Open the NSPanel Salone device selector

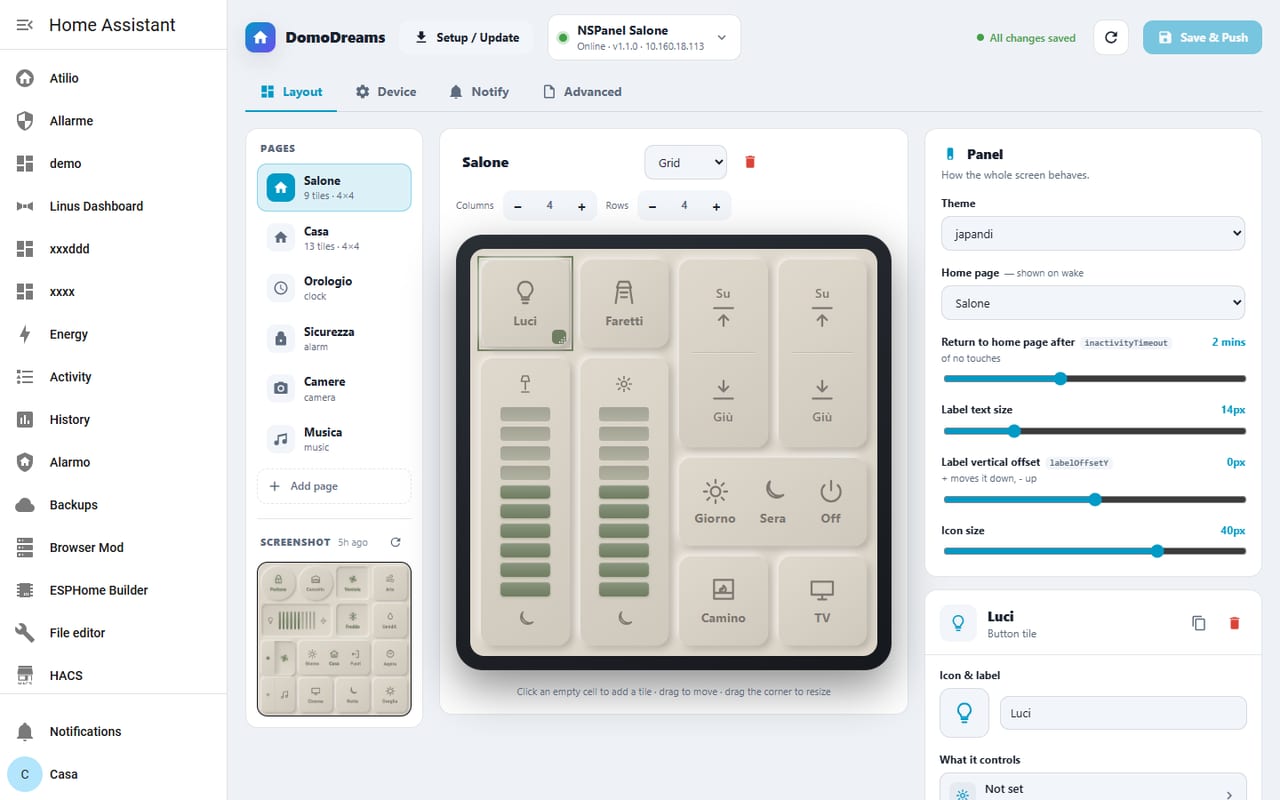coord(644,38)
